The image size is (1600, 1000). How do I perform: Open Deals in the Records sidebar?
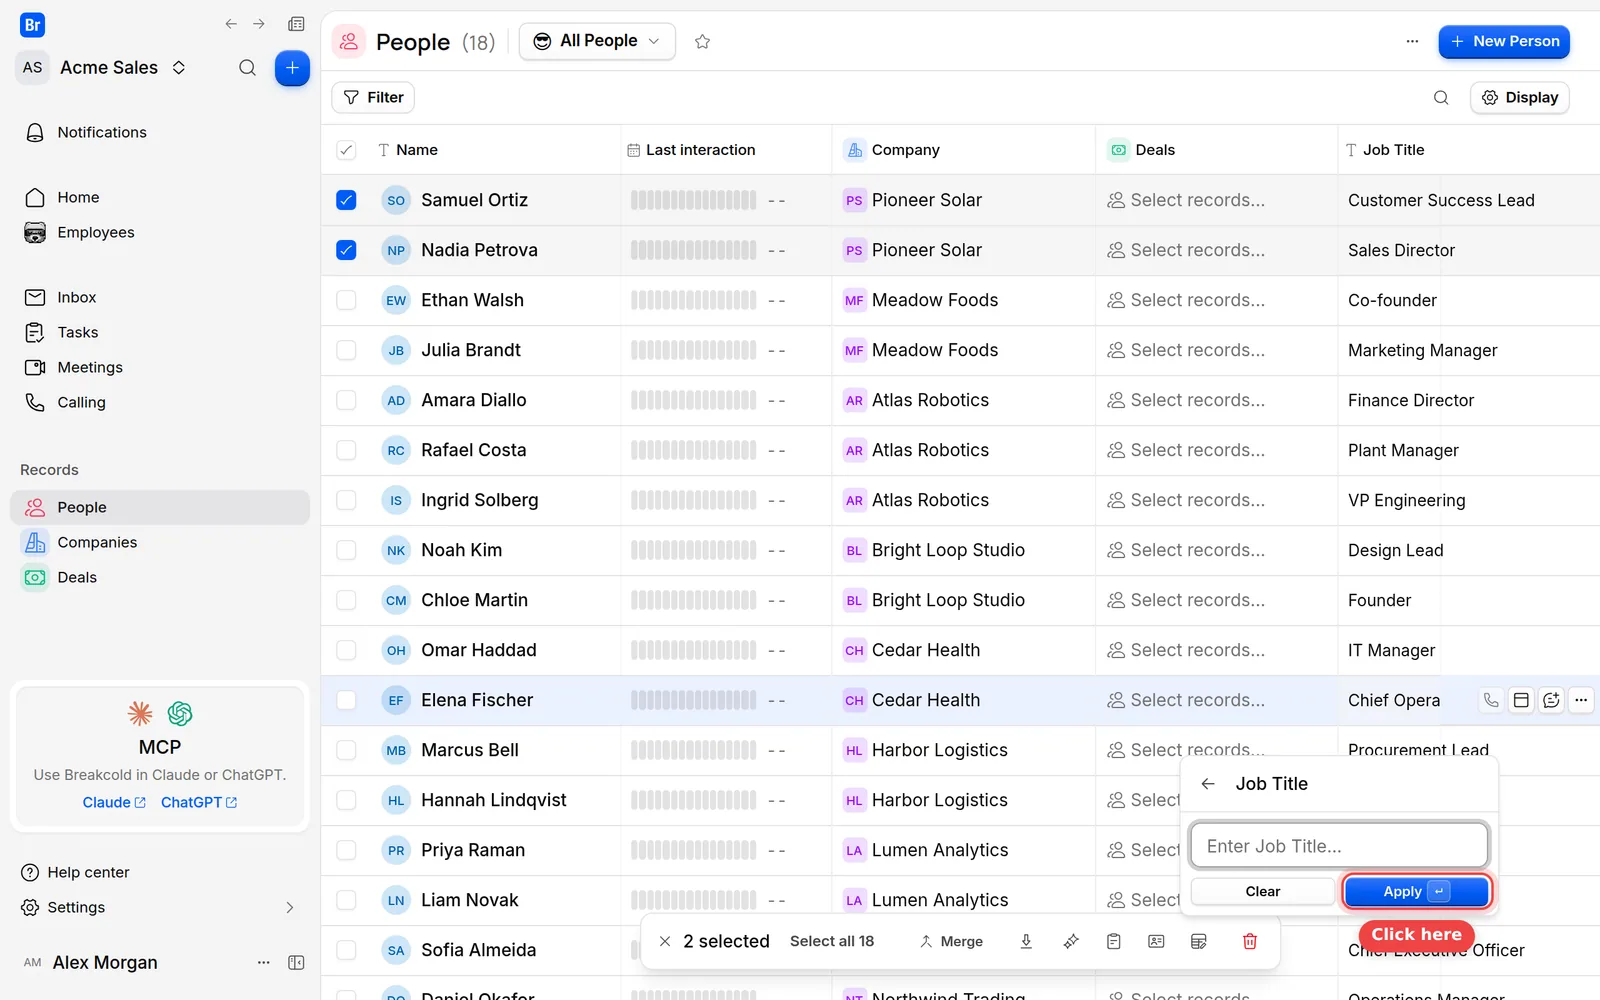(x=160, y=577)
